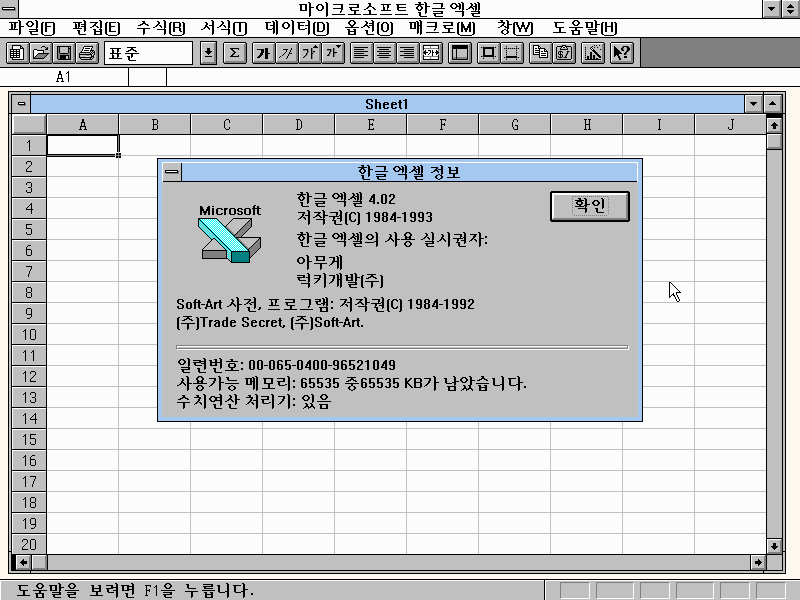Open the 한글 엑셀 정보 dialog control menu
This screenshot has height=600, width=800.
pyautogui.click(x=172, y=172)
